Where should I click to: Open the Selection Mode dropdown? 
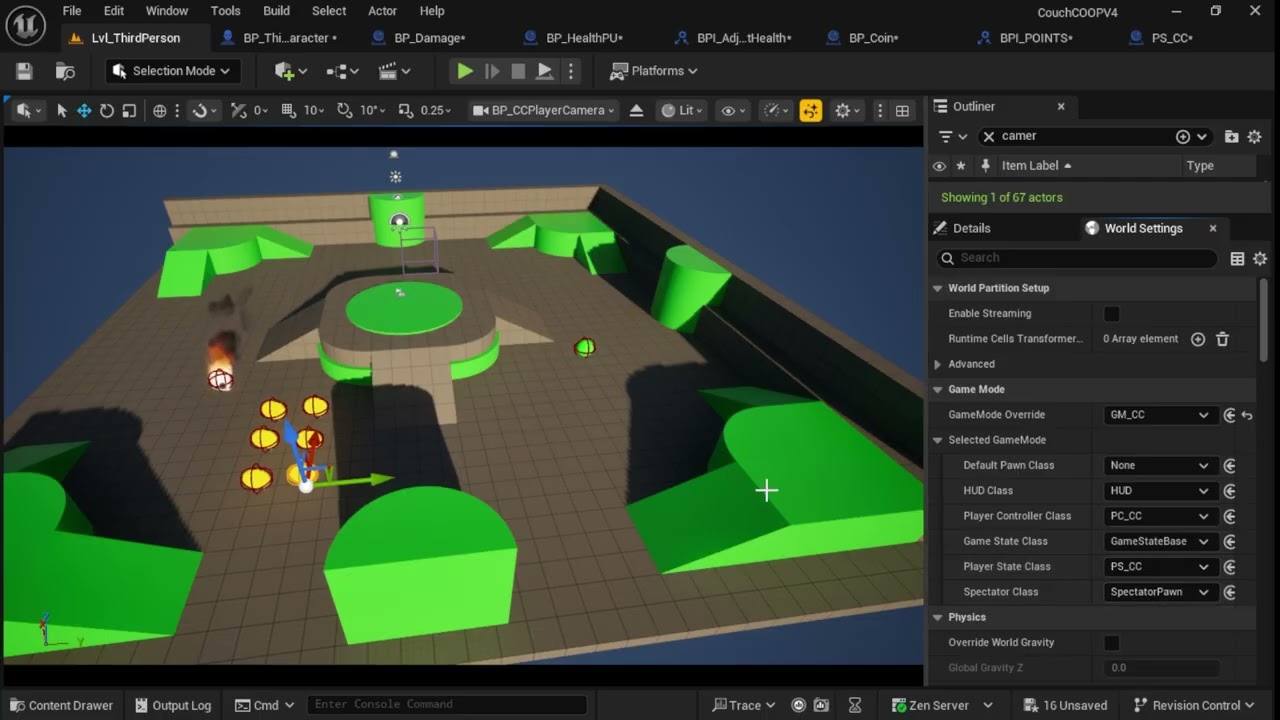pyautogui.click(x=171, y=71)
